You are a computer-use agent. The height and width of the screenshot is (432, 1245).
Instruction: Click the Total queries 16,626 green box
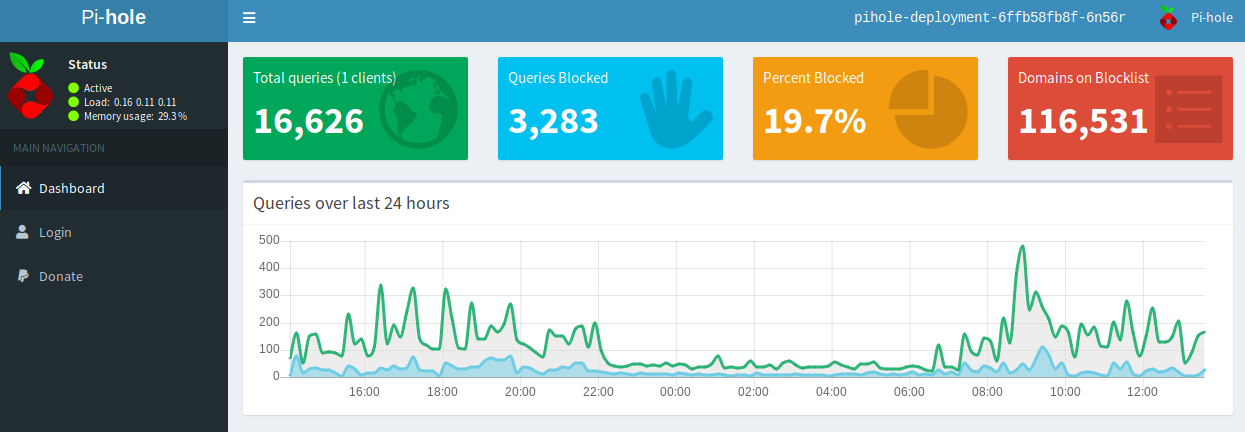point(355,108)
